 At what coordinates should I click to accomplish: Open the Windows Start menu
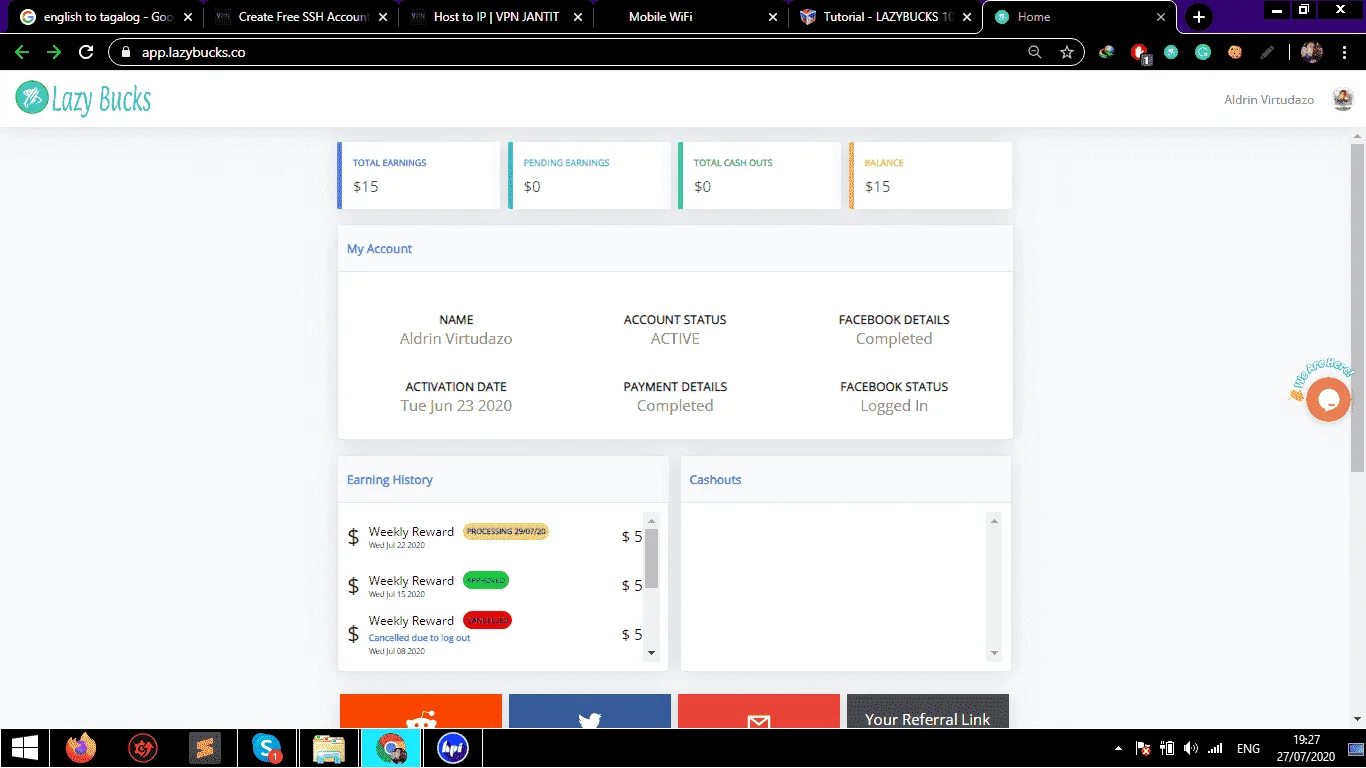(x=24, y=747)
